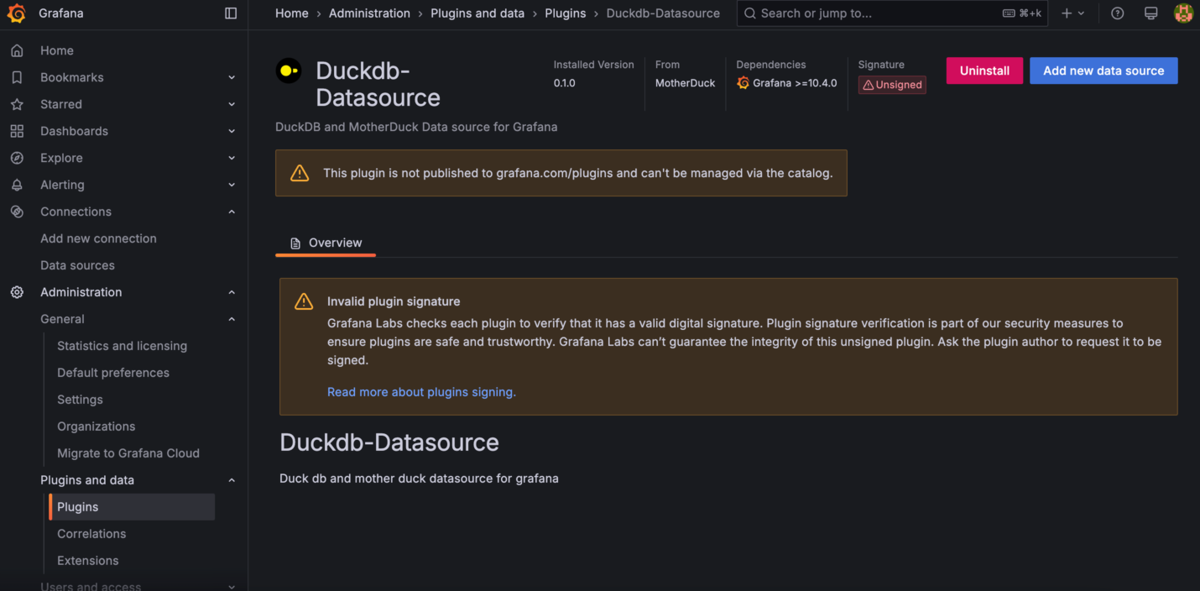Expand the Bookmarks section chevron
The height and width of the screenshot is (591, 1200).
[232, 78]
